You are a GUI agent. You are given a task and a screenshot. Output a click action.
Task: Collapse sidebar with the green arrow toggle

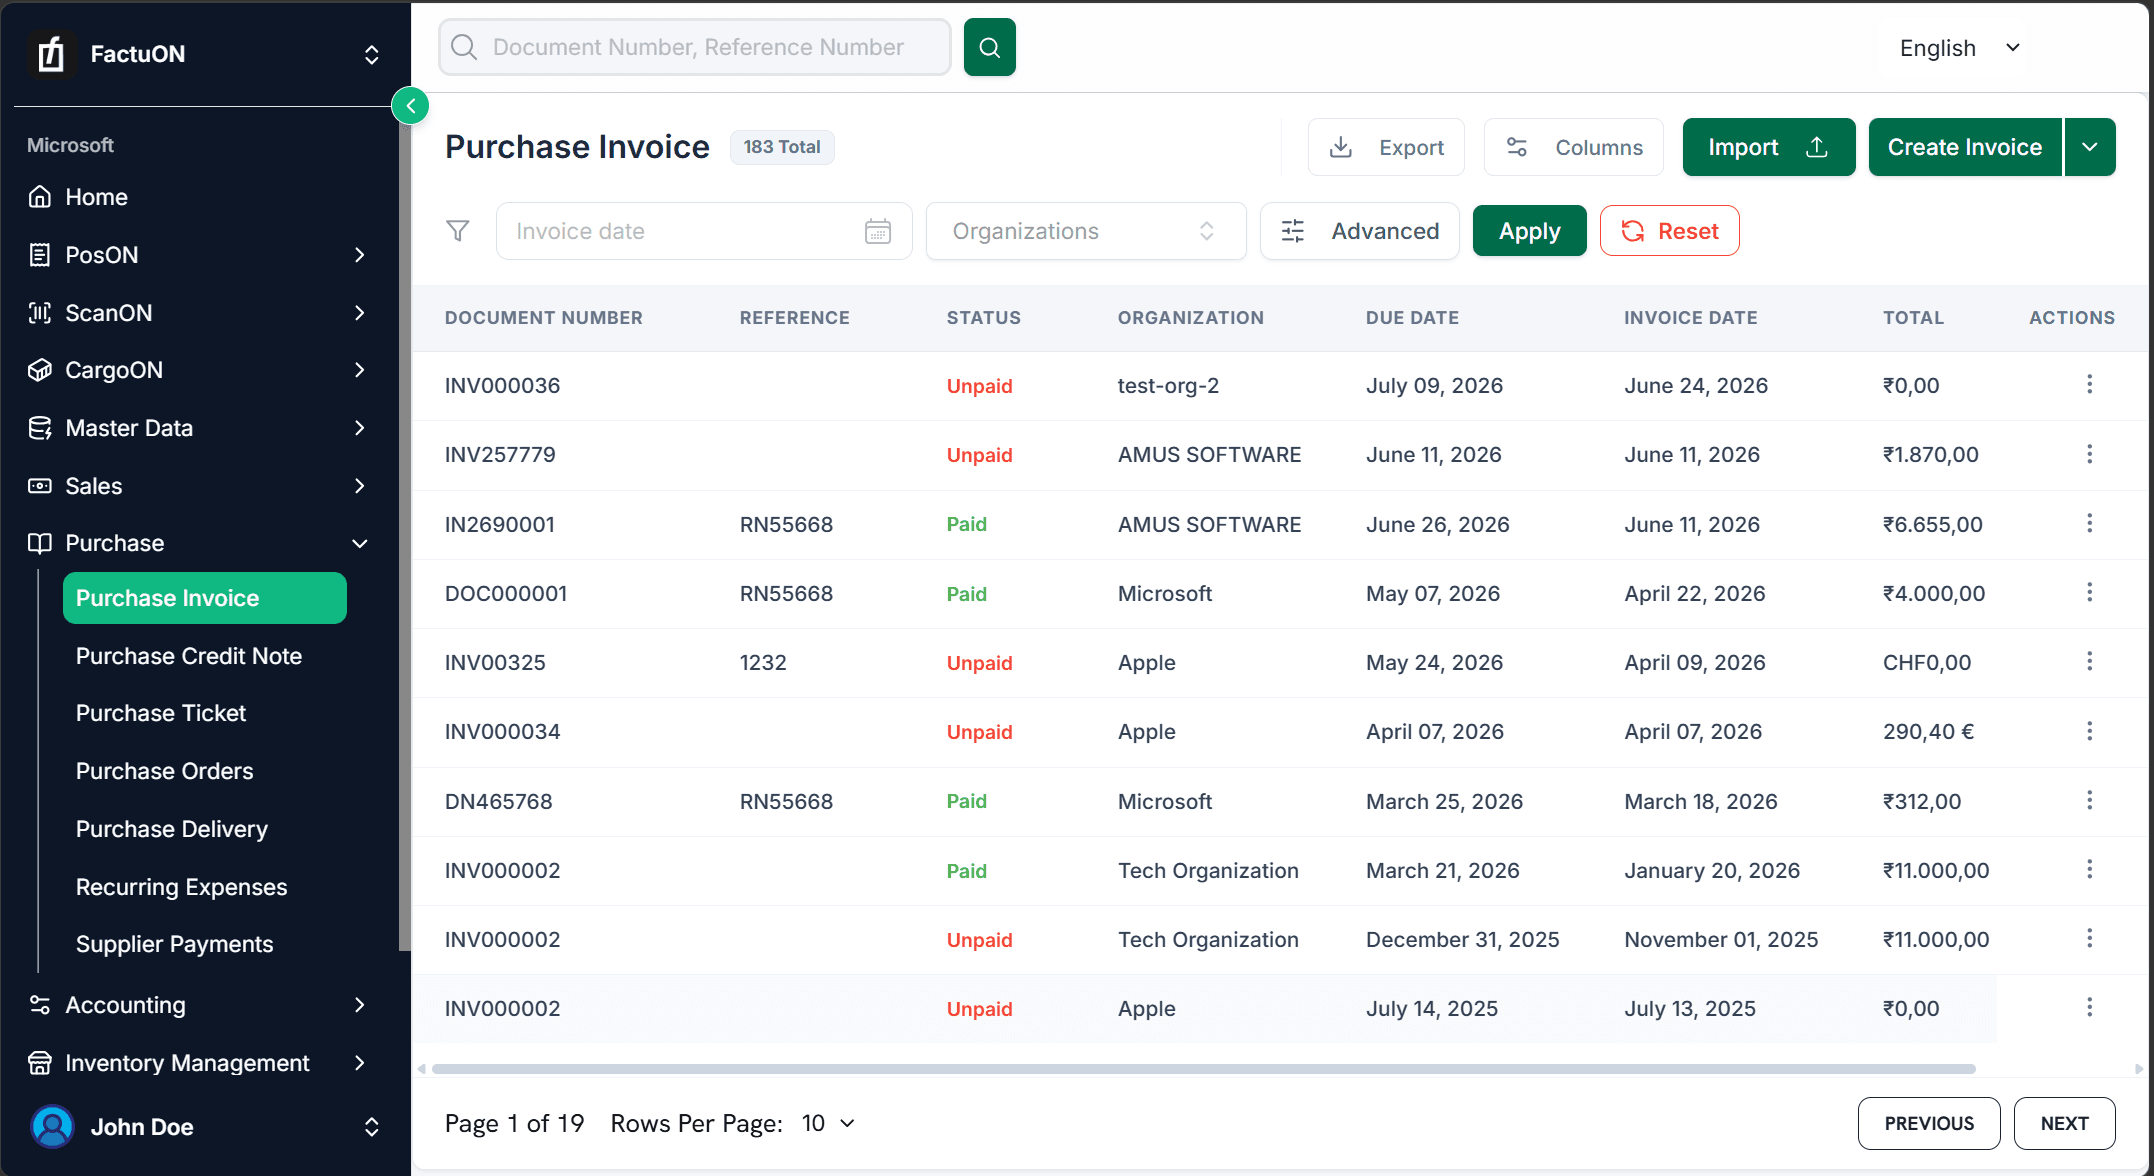pos(410,105)
